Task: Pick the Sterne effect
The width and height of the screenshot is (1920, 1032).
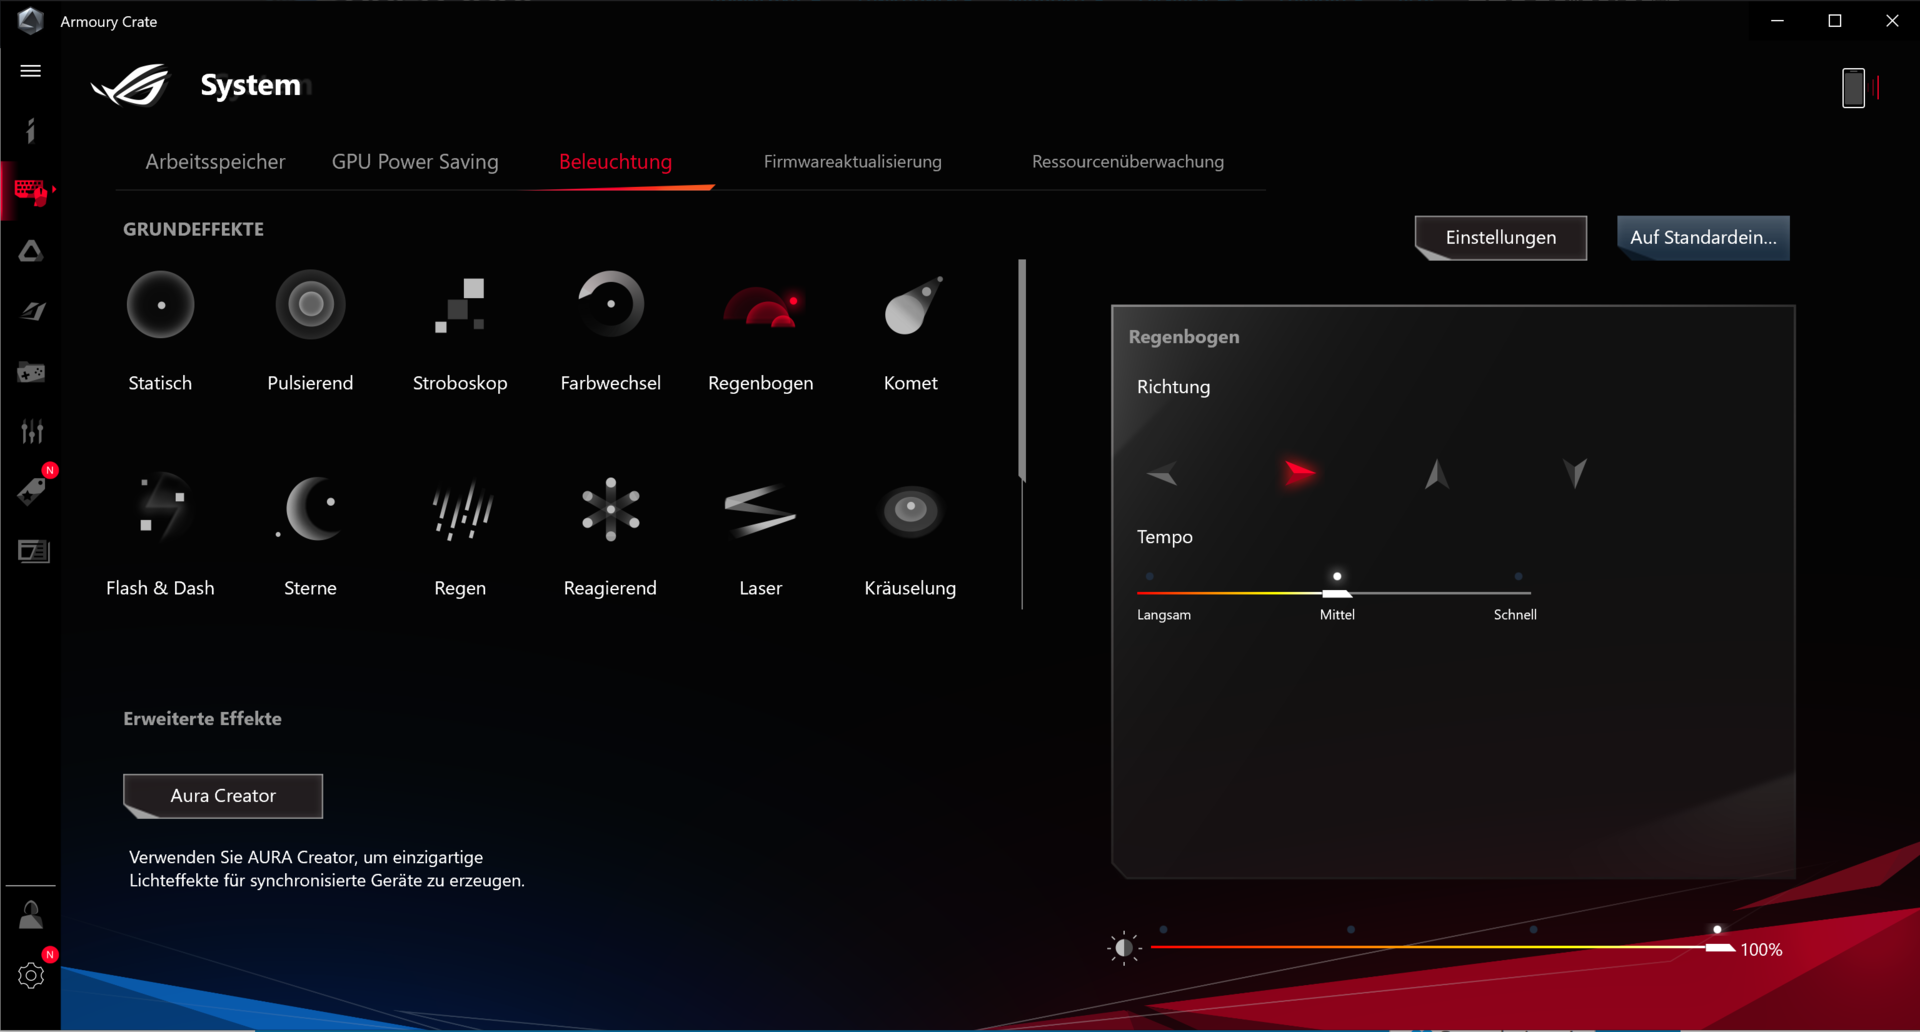Action: pyautogui.click(x=310, y=536)
